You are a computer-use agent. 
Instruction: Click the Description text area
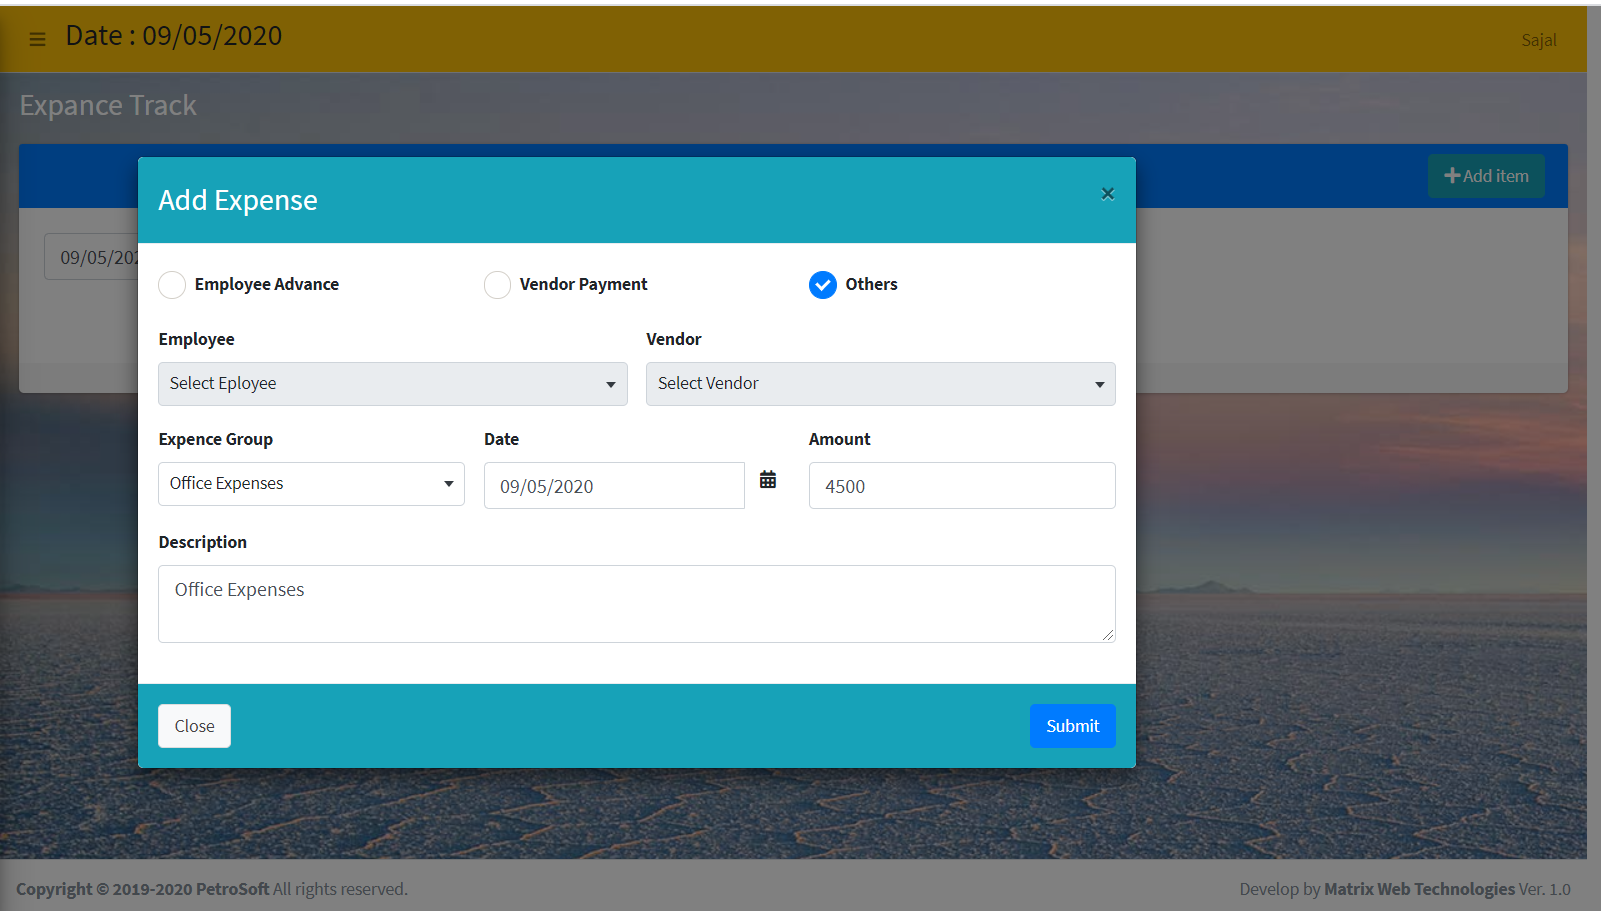click(636, 604)
